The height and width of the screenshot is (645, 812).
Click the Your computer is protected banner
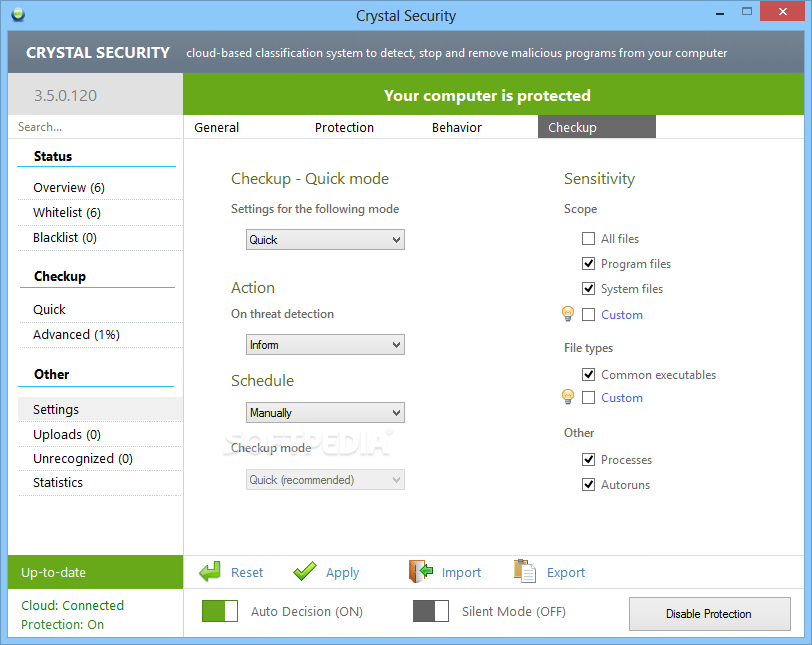pos(494,94)
